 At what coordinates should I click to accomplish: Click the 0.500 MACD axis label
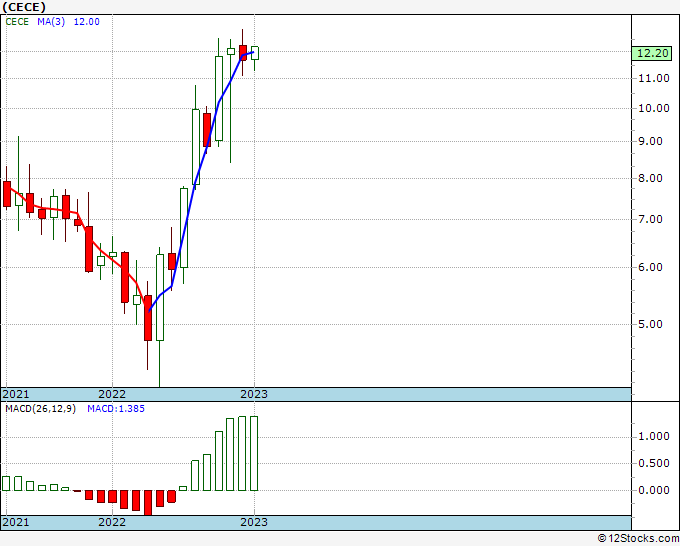(x=654, y=463)
